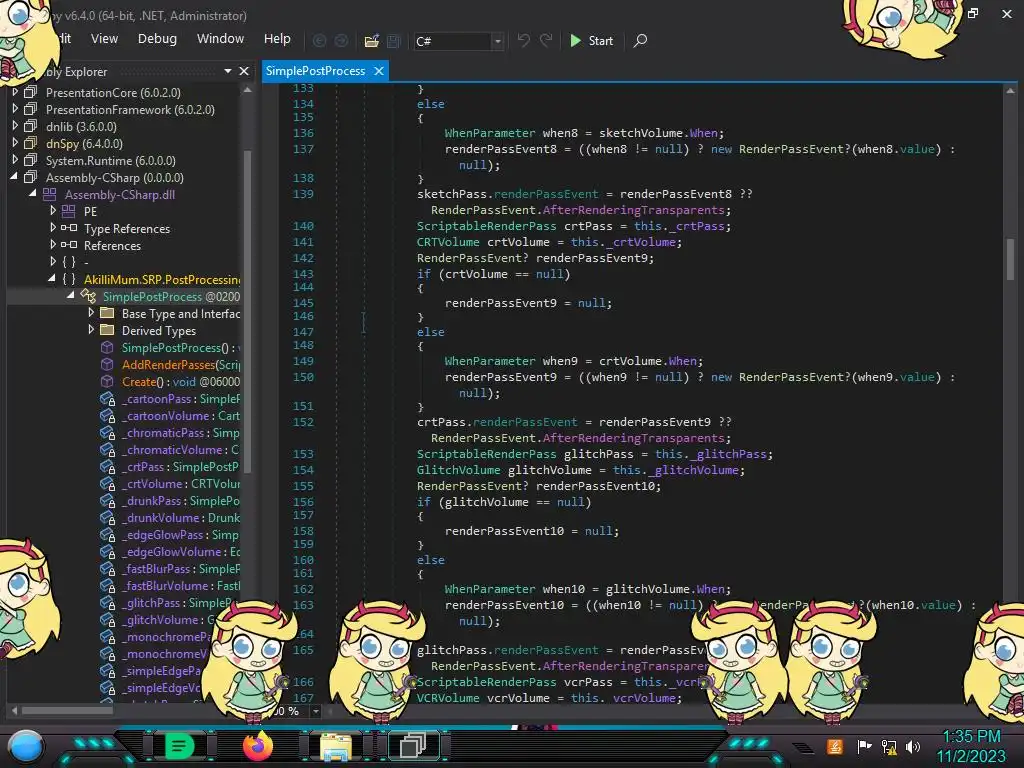Open the Window menu
The image size is (1024, 768).
click(220, 39)
